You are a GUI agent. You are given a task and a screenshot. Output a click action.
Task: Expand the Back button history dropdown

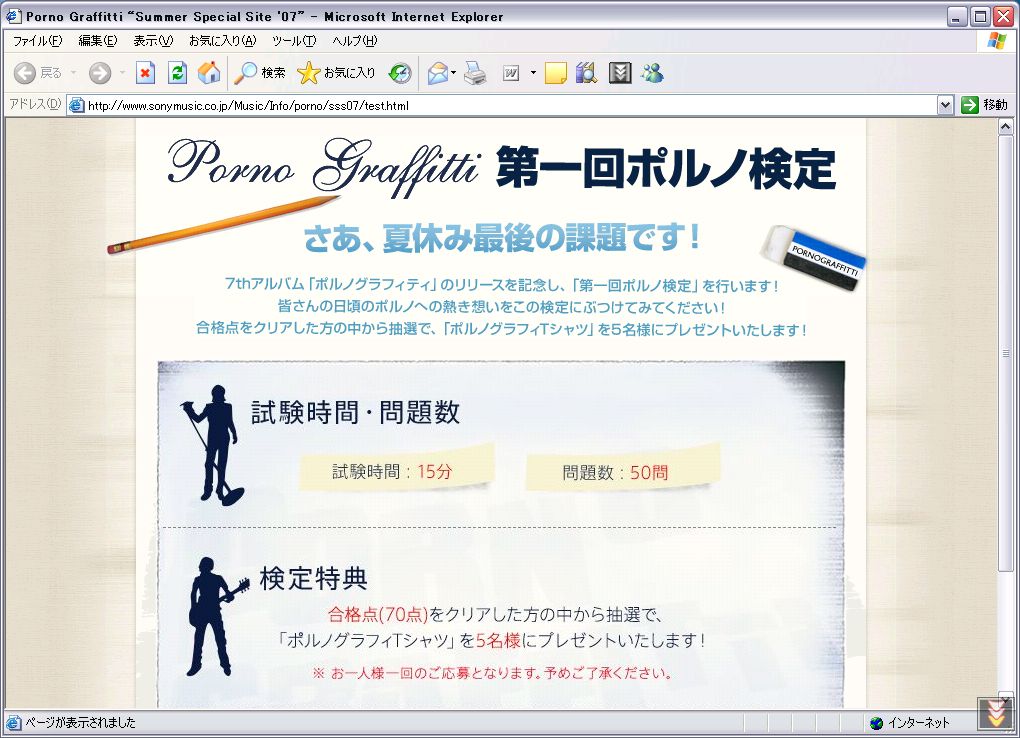74,73
